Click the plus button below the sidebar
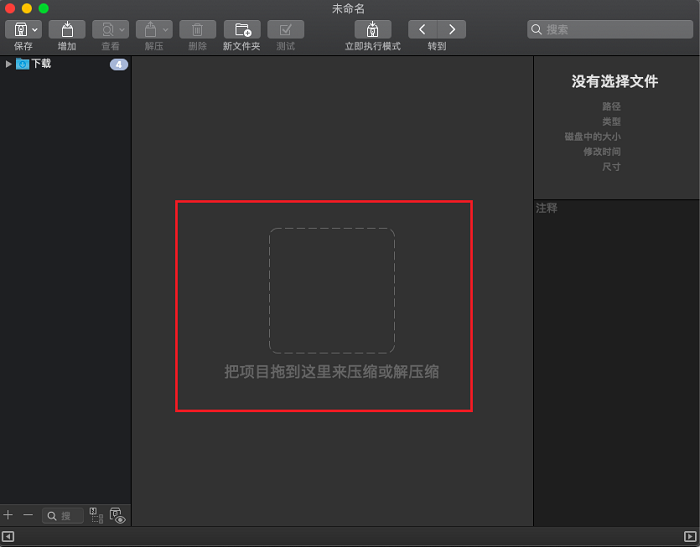This screenshot has width=700, height=547. pos(8,515)
